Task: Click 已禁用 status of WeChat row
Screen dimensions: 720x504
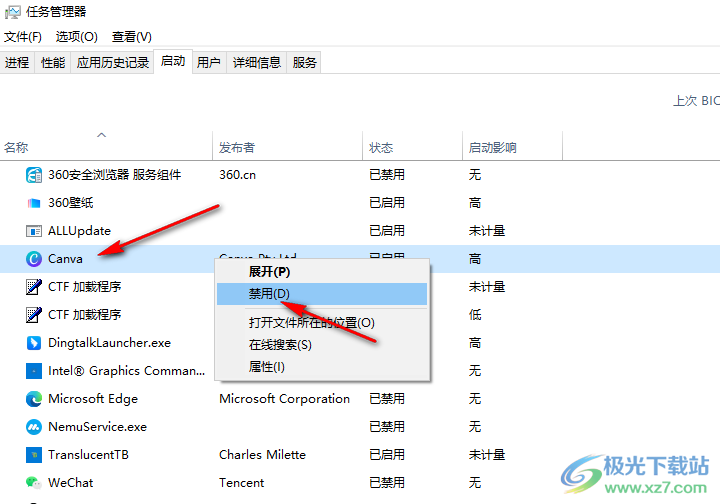Action: click(387, 483)
